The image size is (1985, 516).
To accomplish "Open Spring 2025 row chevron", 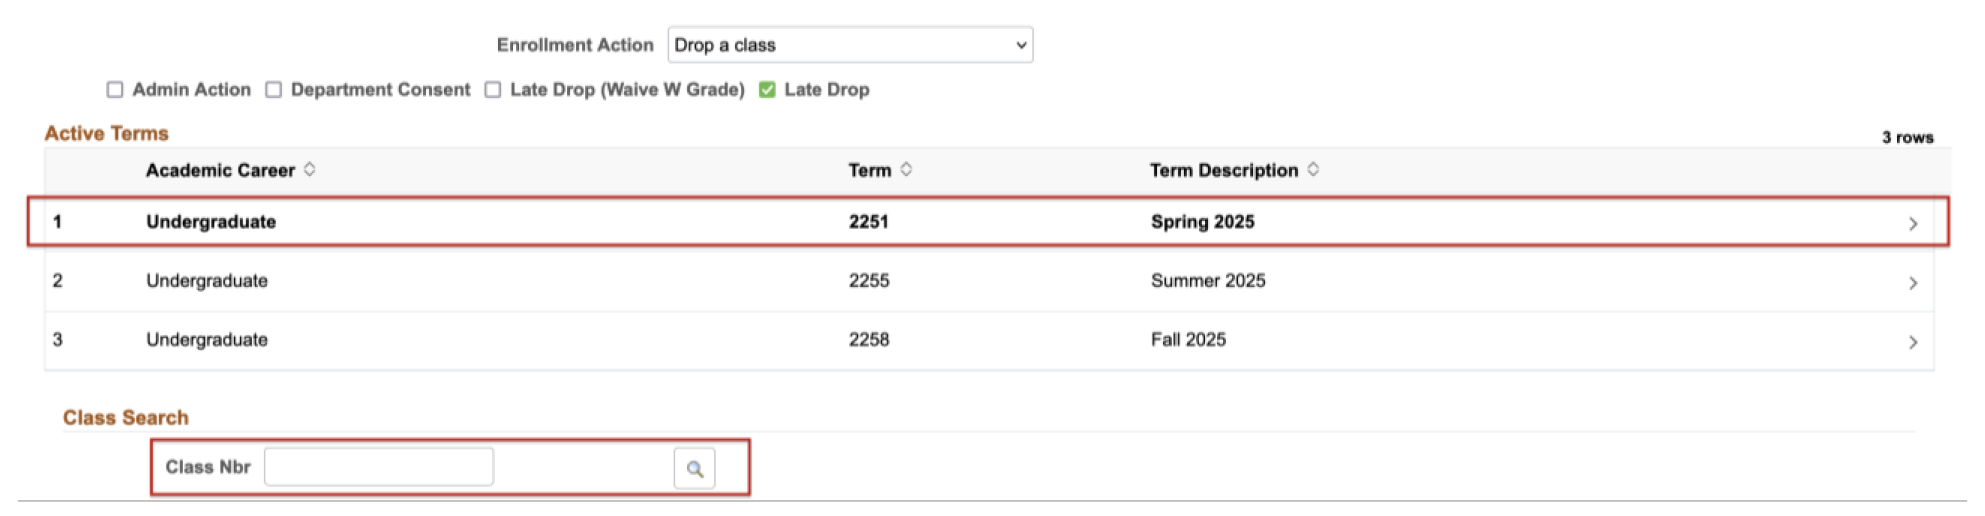I will coord(1912,224).
